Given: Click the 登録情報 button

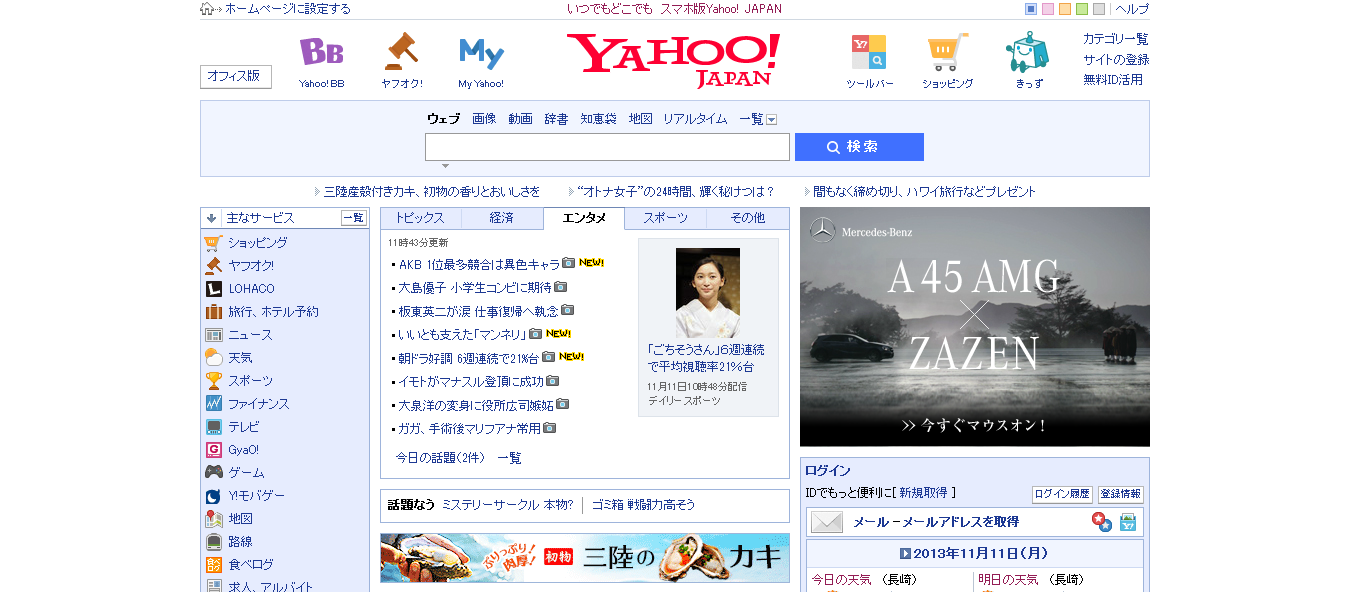Looking at the screenshot, I should 1120,494.
